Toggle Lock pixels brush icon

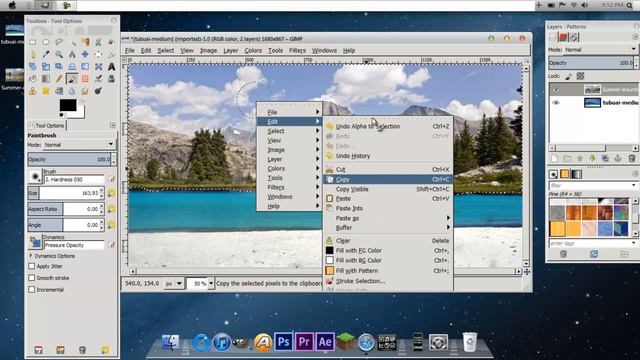569,76
